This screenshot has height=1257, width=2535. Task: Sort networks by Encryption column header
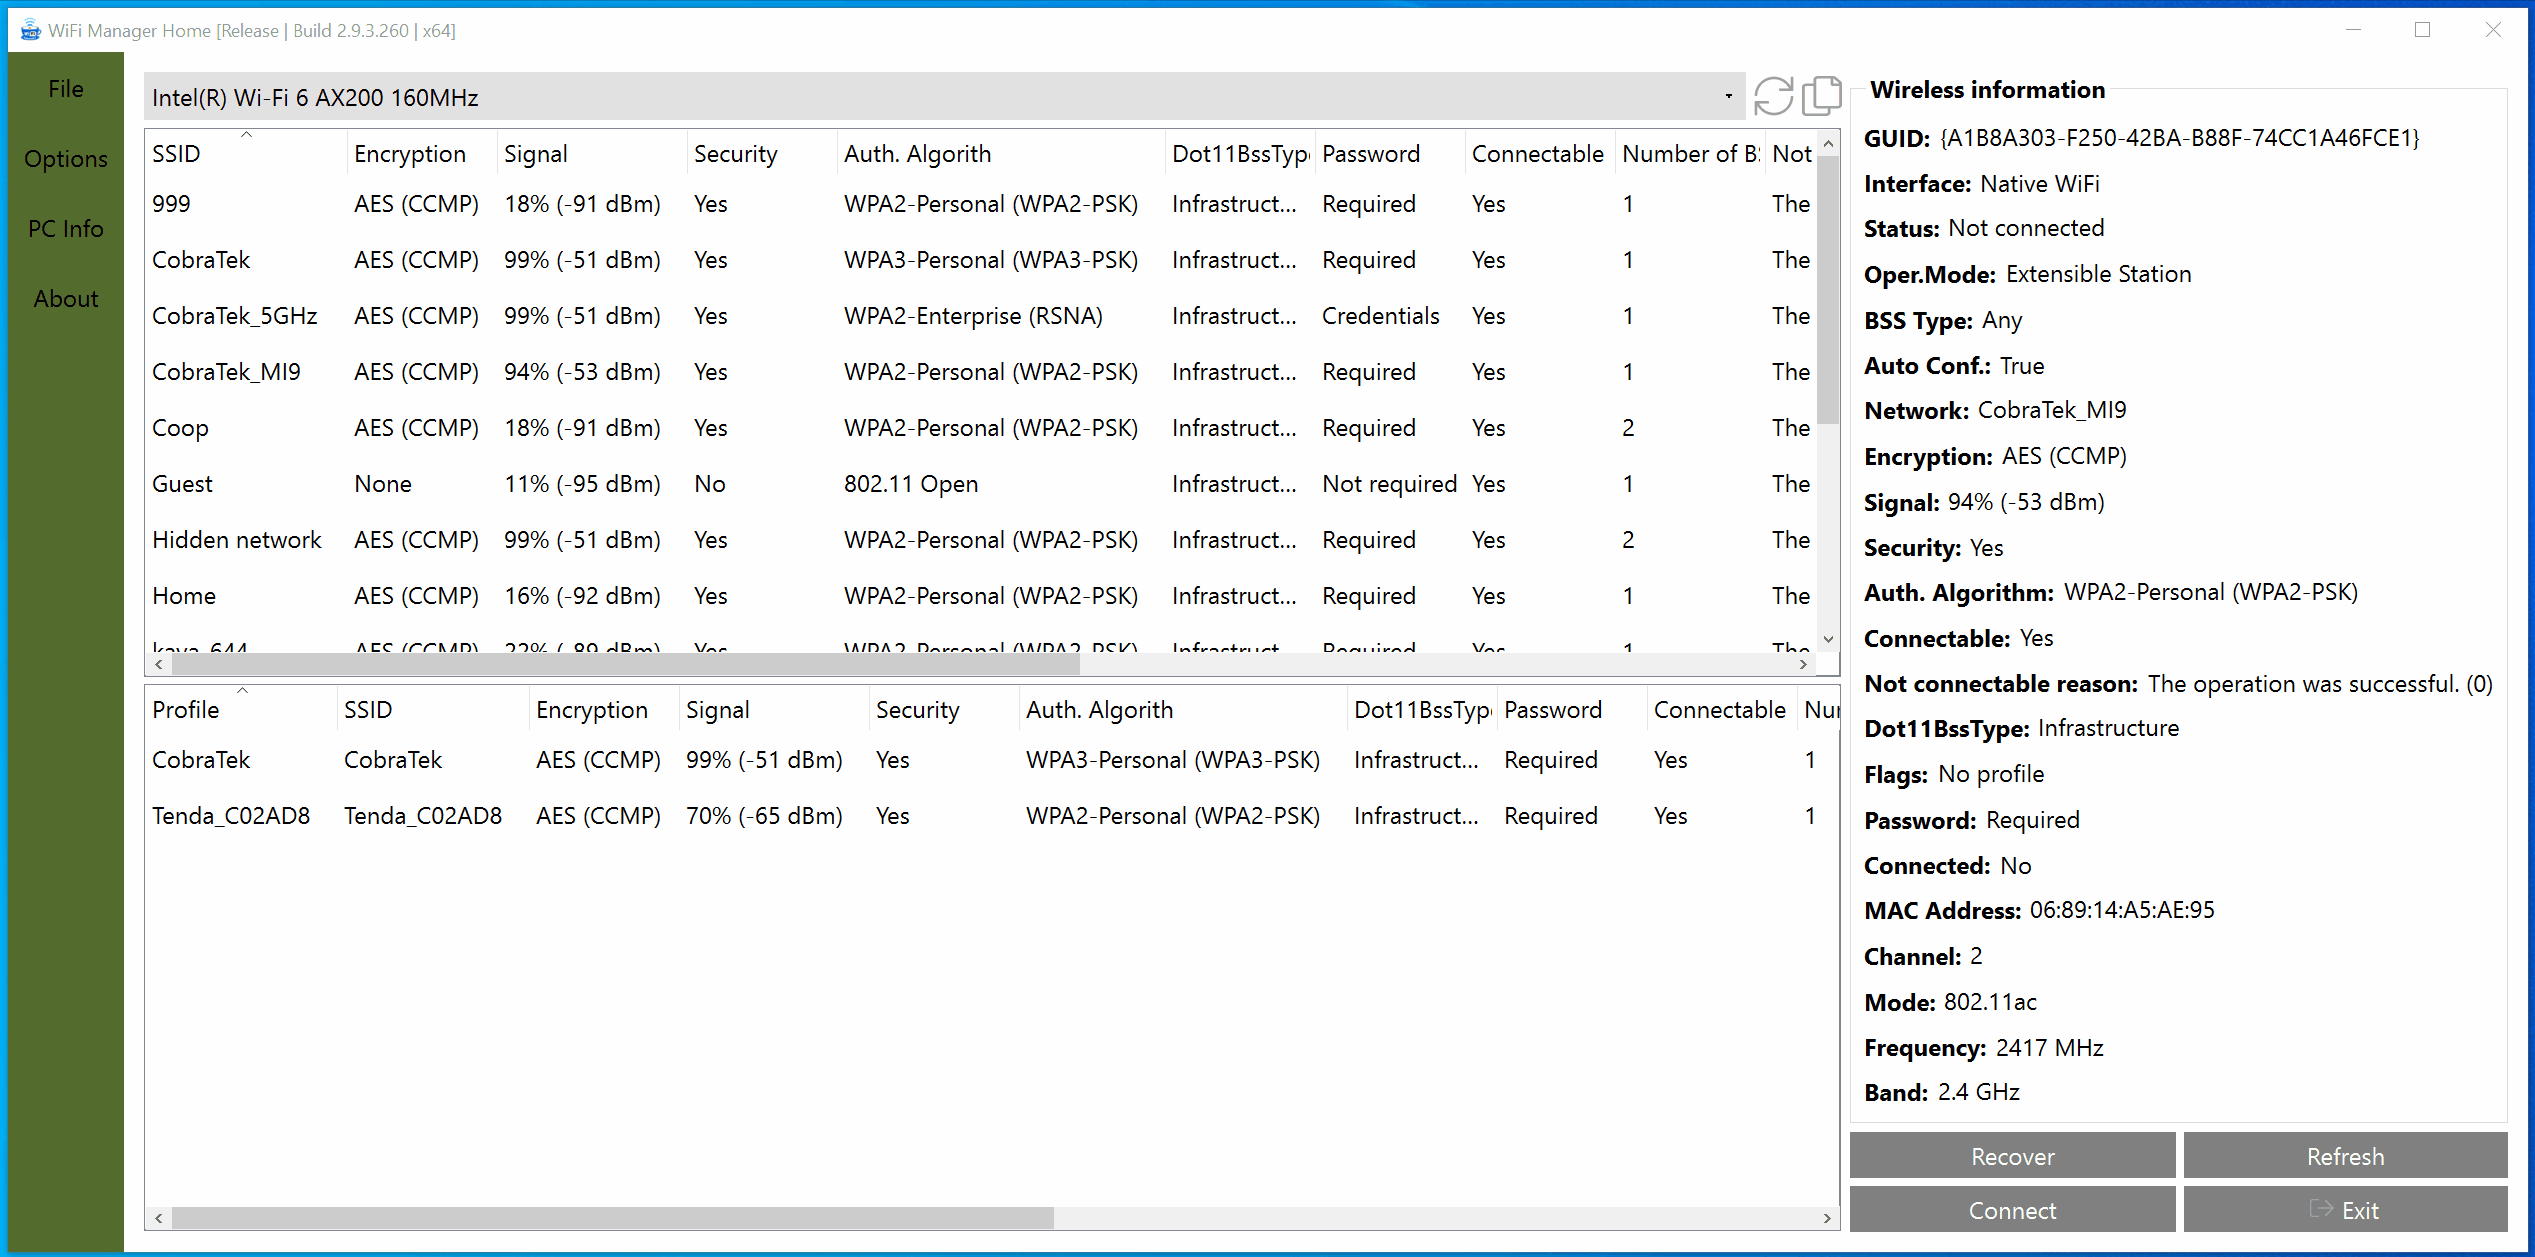(421, 154)
